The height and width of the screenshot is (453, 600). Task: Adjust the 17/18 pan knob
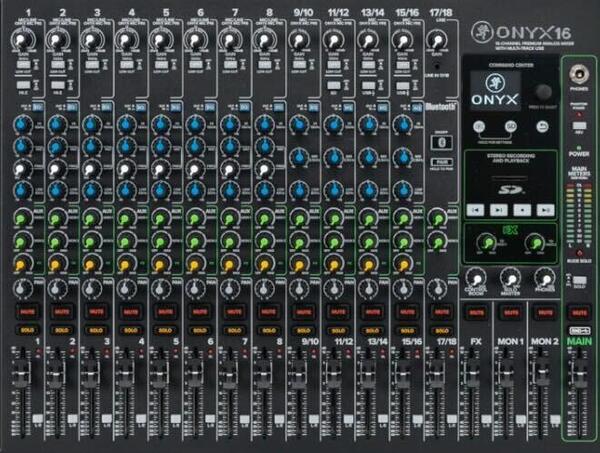click(436, 288)
